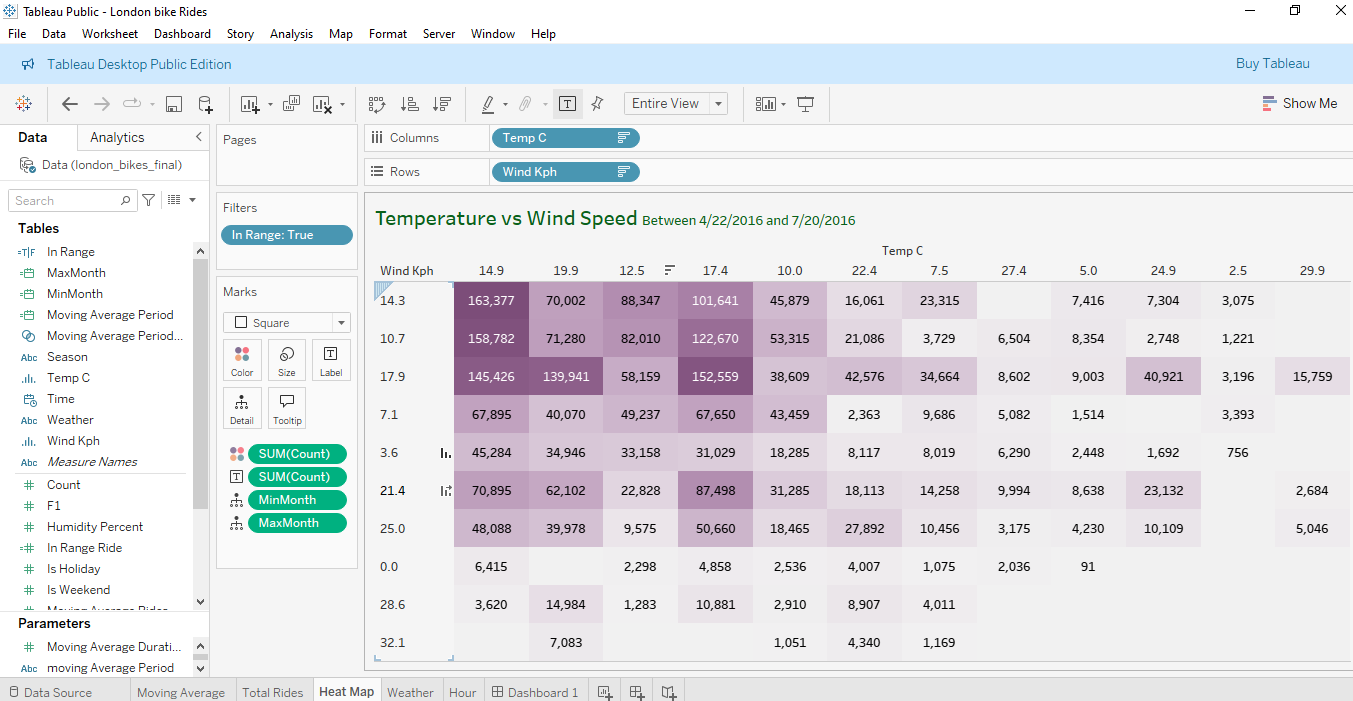Click the Save icon in toolbar
The image size is (1353, 701).
pyautogui.click(x=173, y=104)
